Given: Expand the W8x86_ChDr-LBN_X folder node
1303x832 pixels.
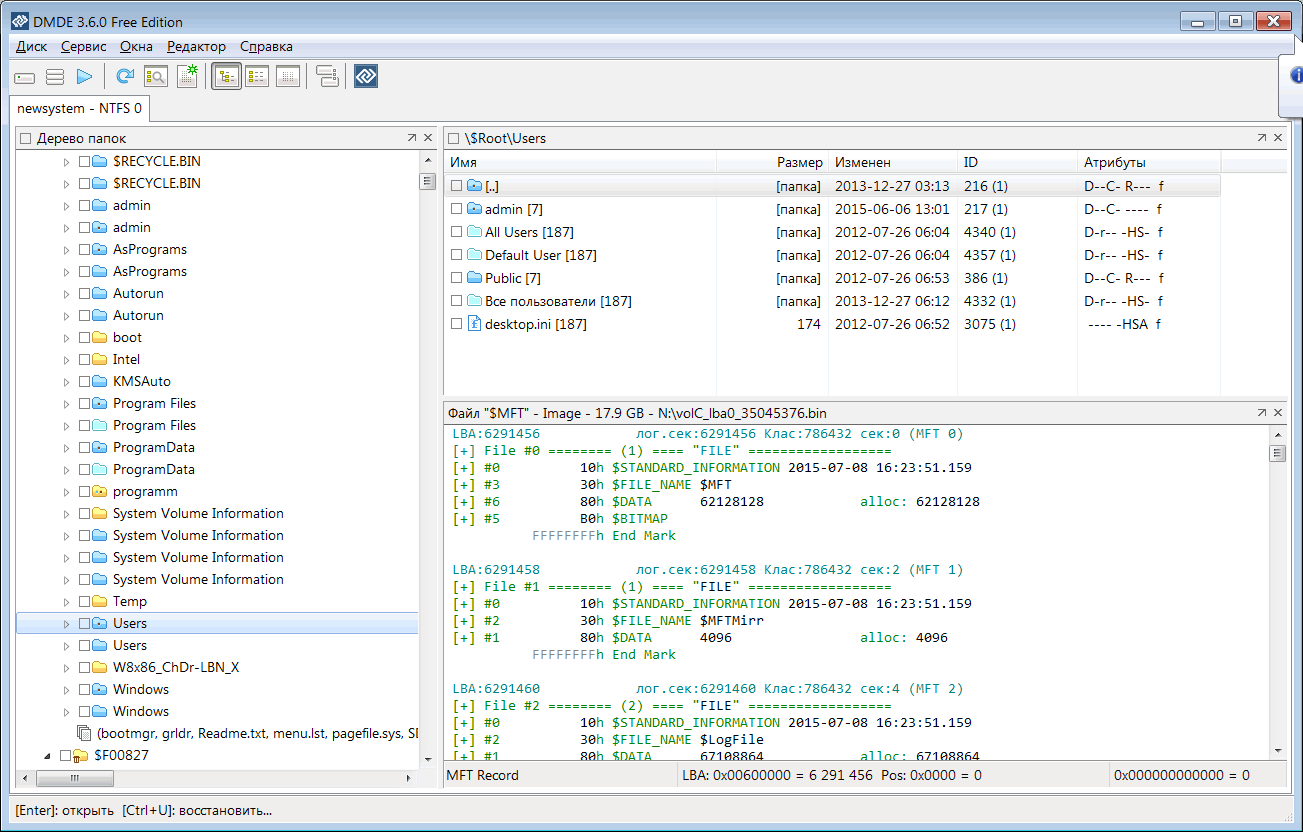Looking at the screenshot, I should [x=67, y=668].
